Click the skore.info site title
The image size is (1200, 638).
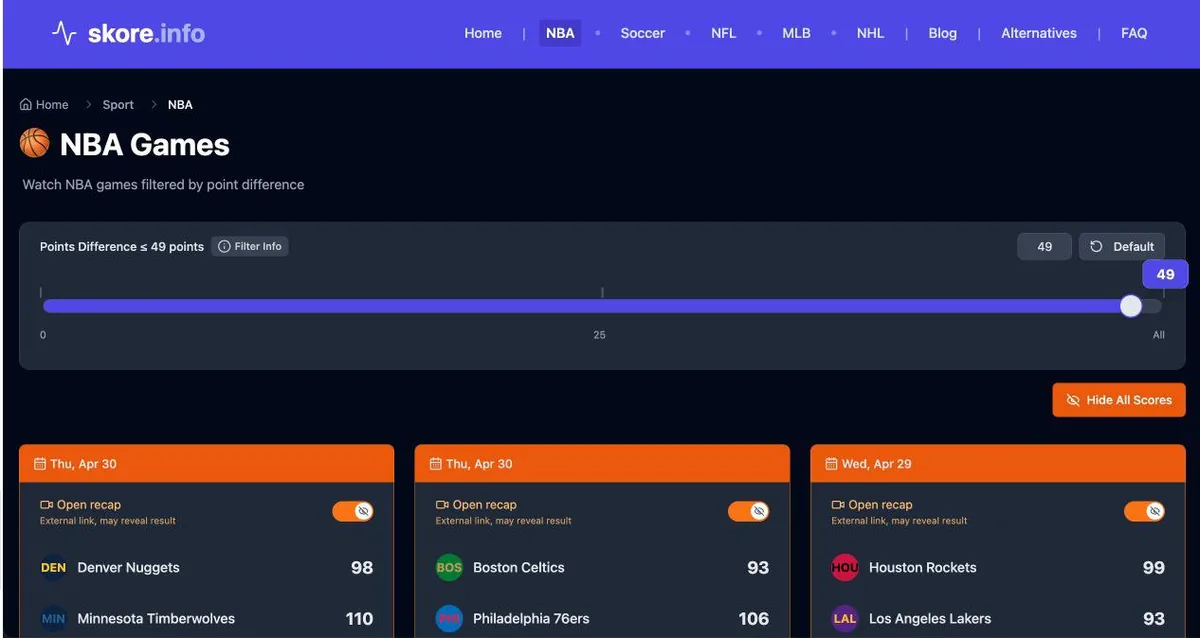(146, 33)
